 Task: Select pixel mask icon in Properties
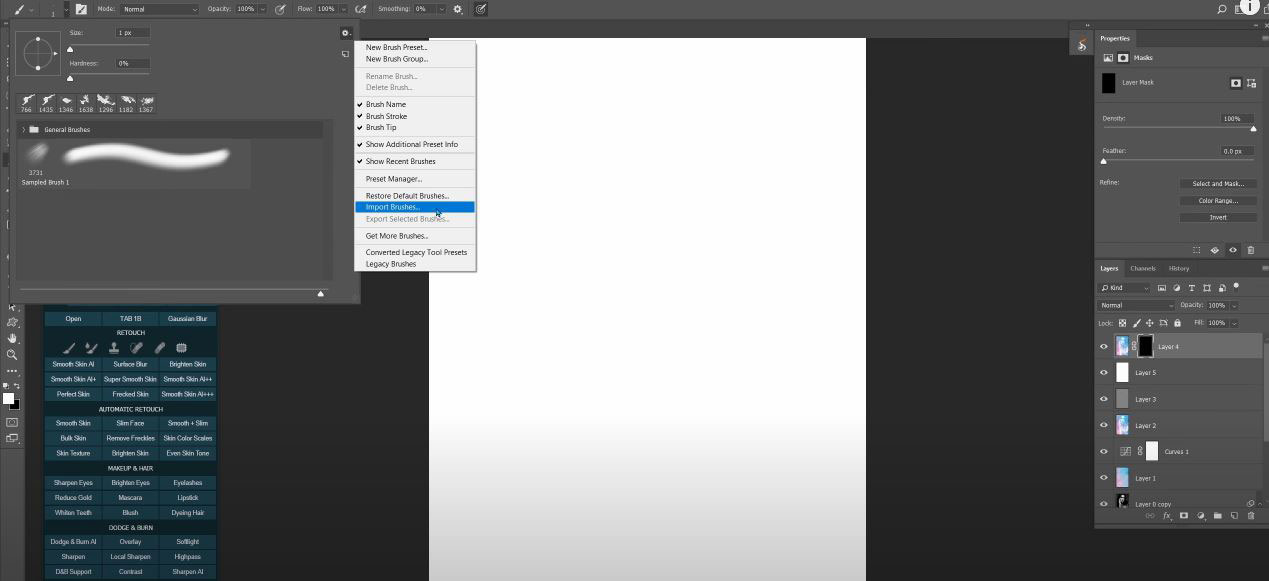pyautogui.click(x=1236, y=84)
